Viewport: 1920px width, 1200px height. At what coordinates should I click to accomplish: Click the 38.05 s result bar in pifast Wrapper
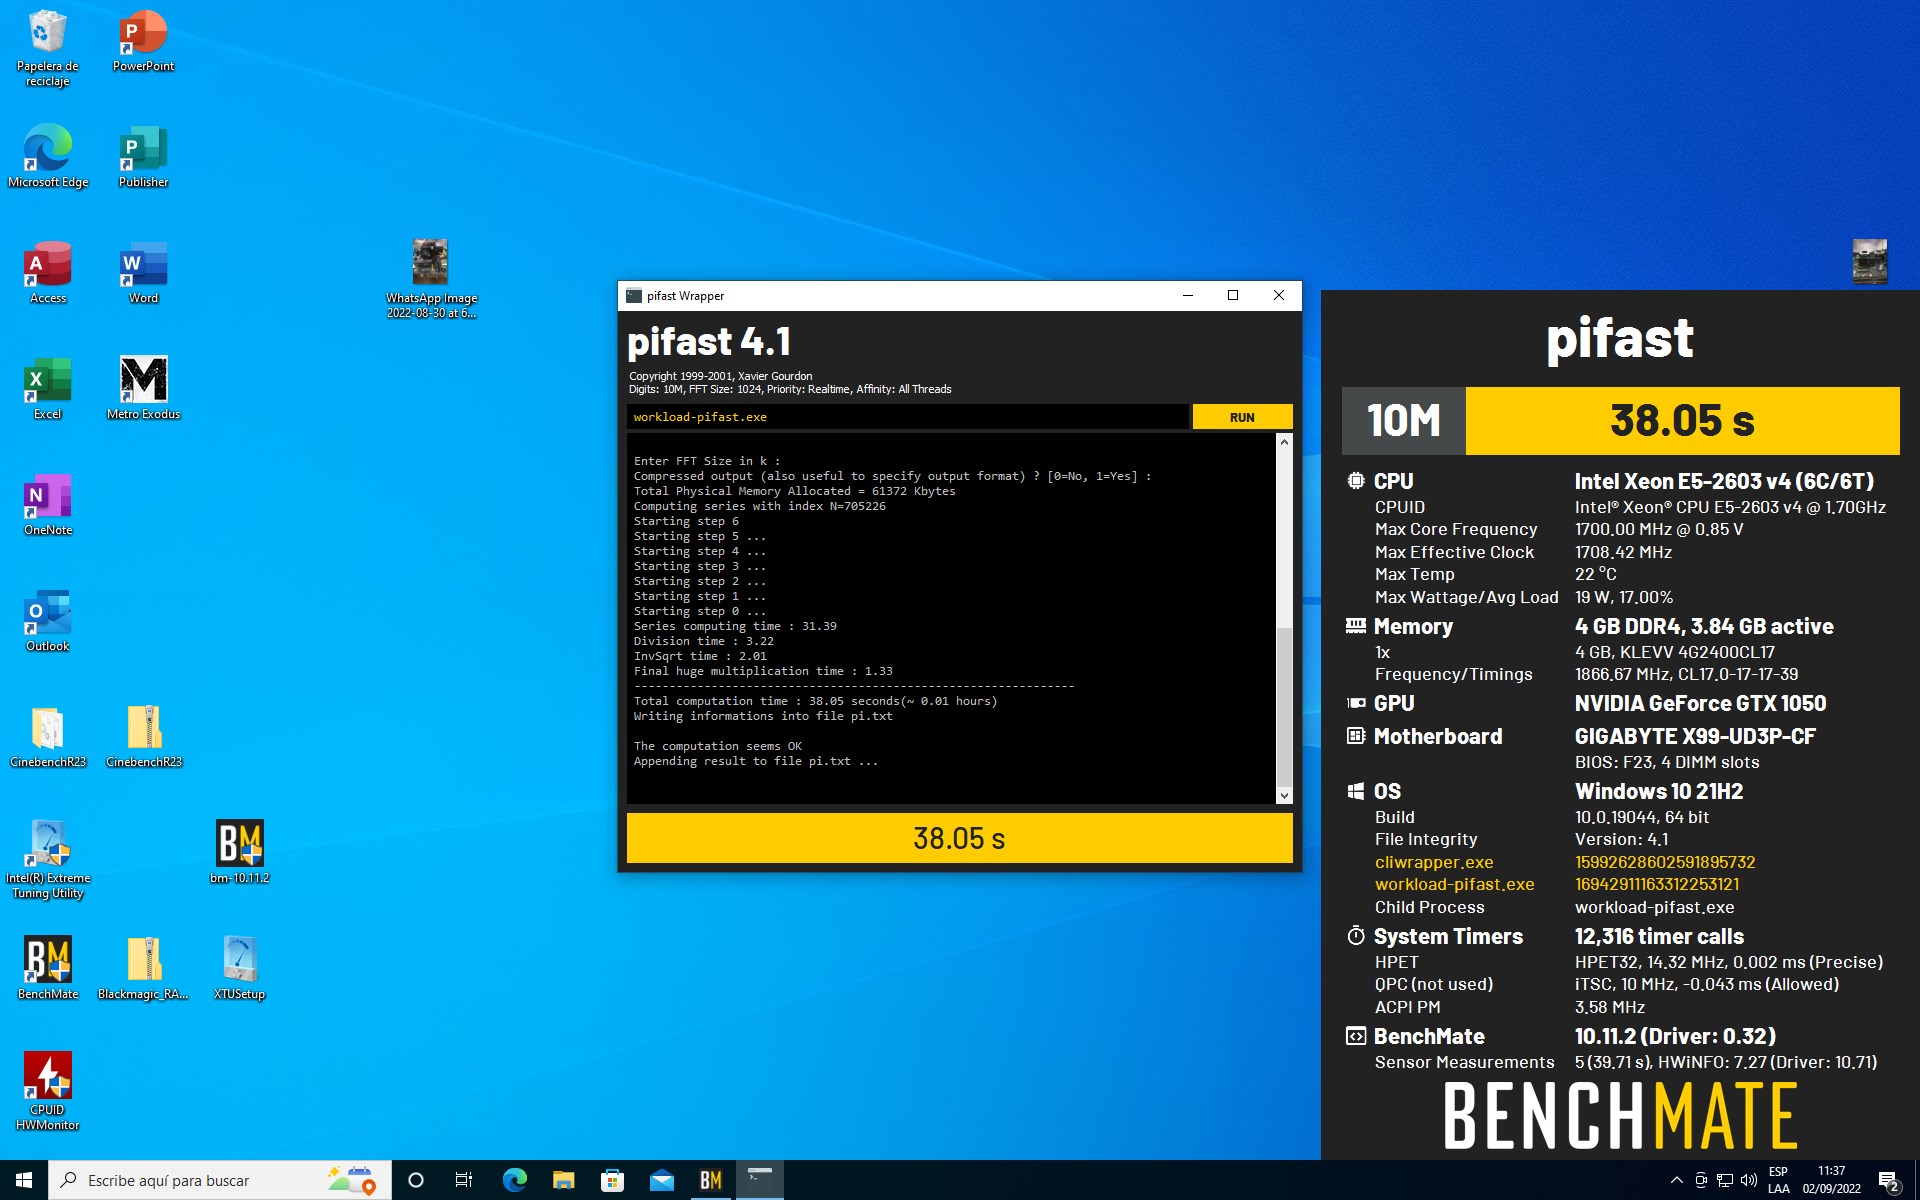[959, 838]
